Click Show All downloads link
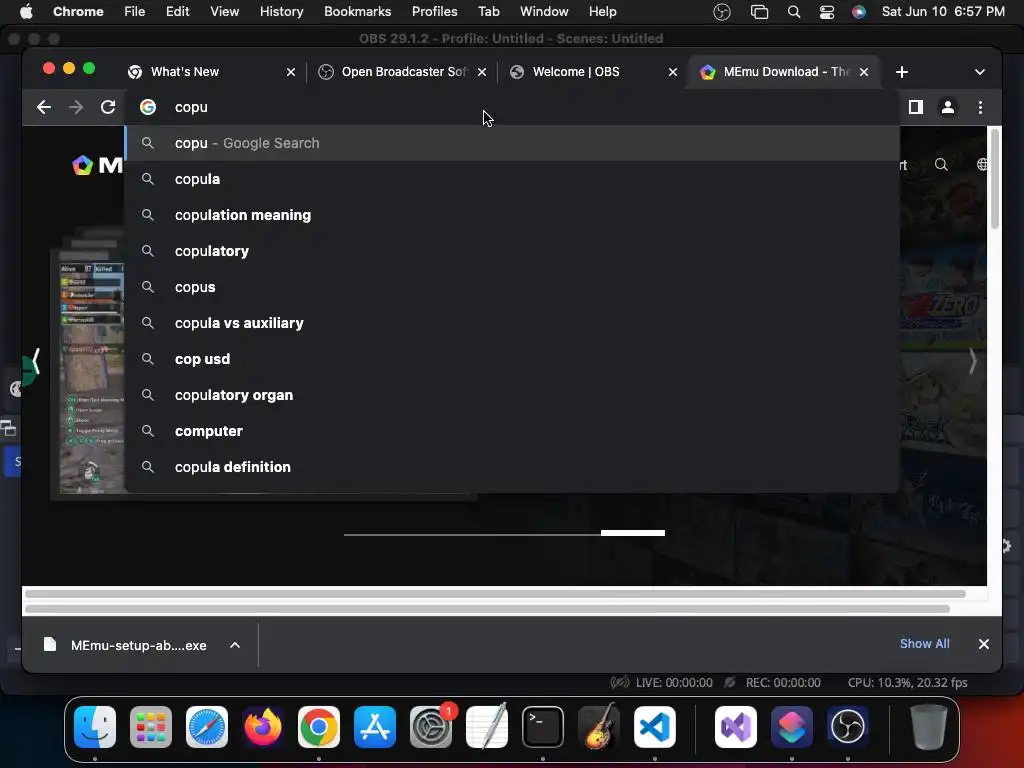 pos(925,644)
